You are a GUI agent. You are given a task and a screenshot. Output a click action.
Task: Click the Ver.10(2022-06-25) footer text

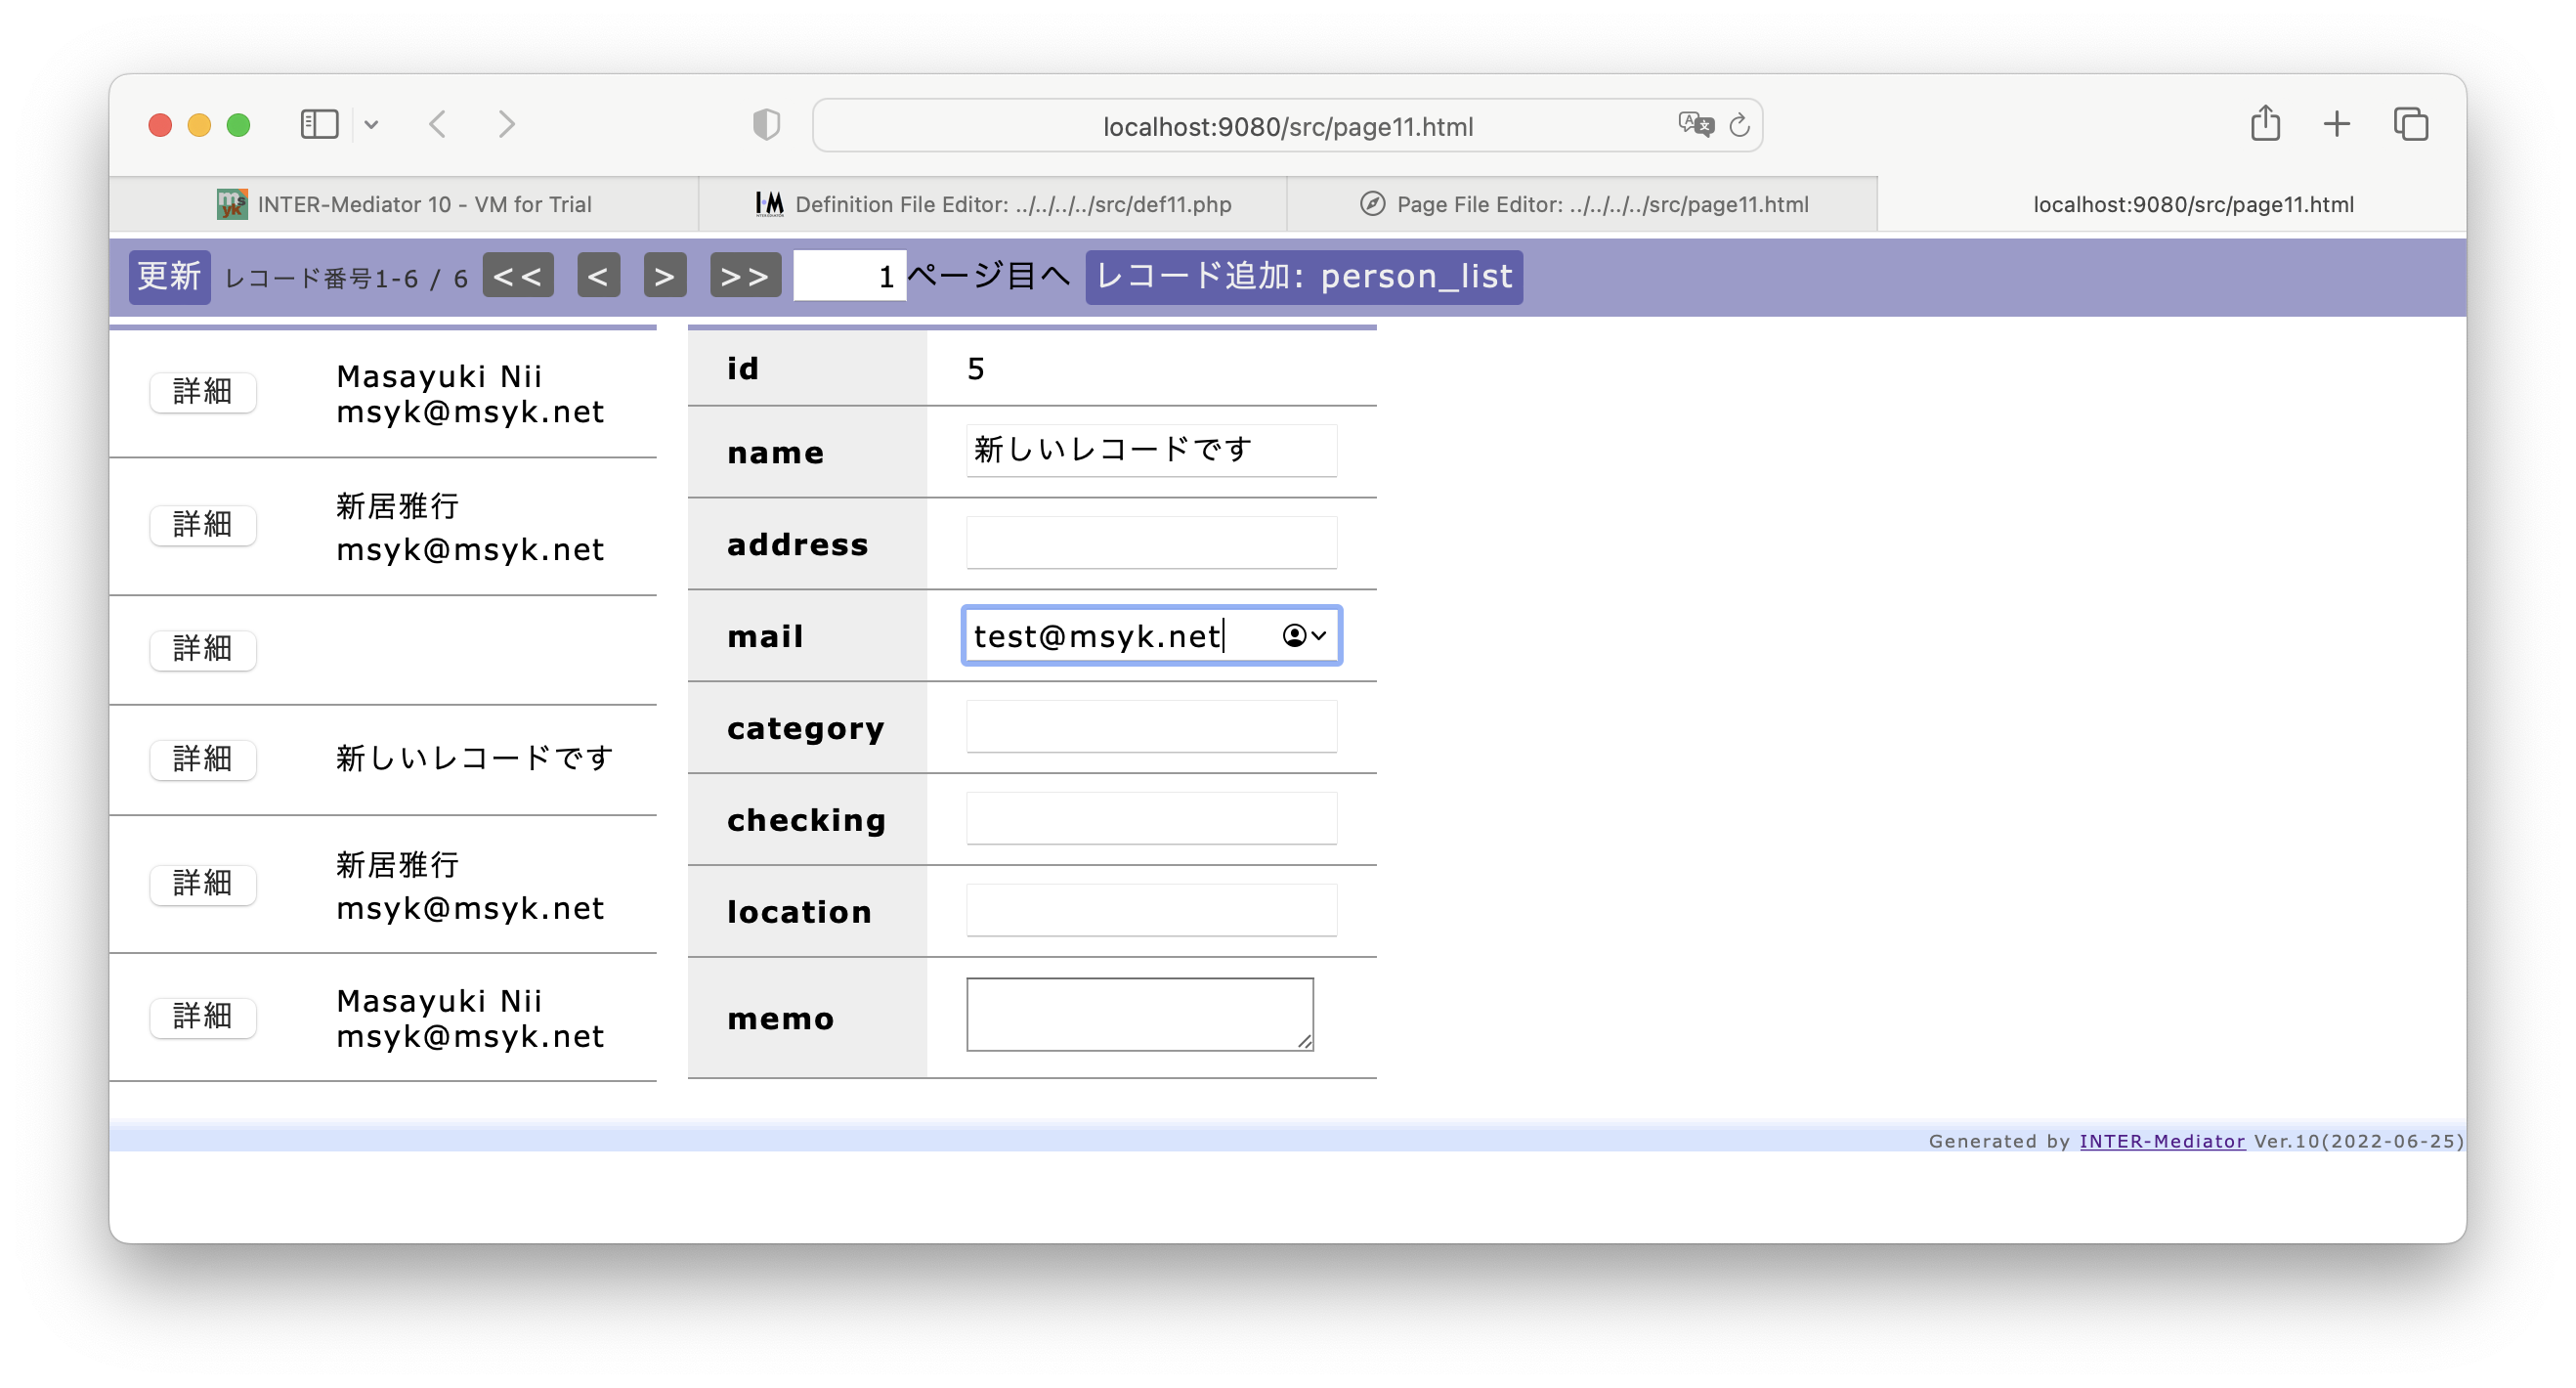pyautogui.click(x=2358, y=1141)
